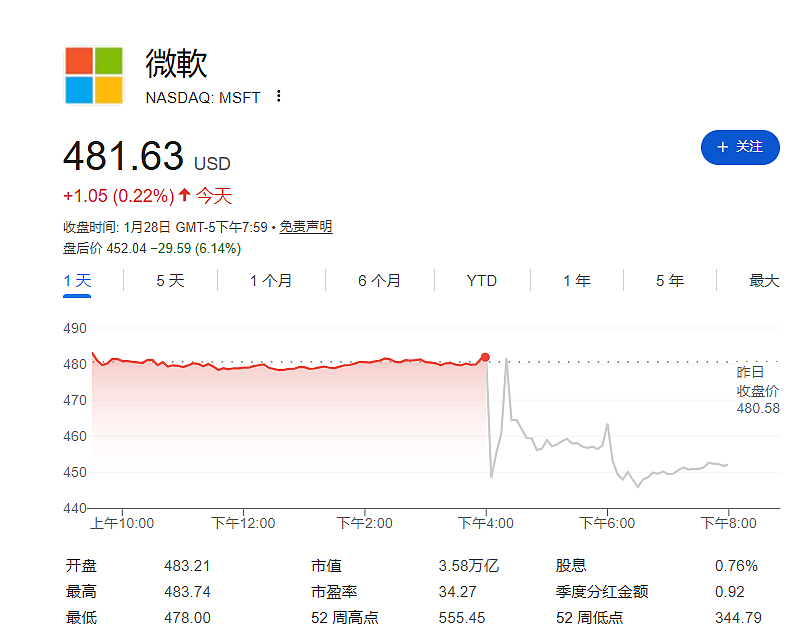Click the 微軟 company name heading
The image size is (794, 640).
pyautogui.click(x=176, y=64)
